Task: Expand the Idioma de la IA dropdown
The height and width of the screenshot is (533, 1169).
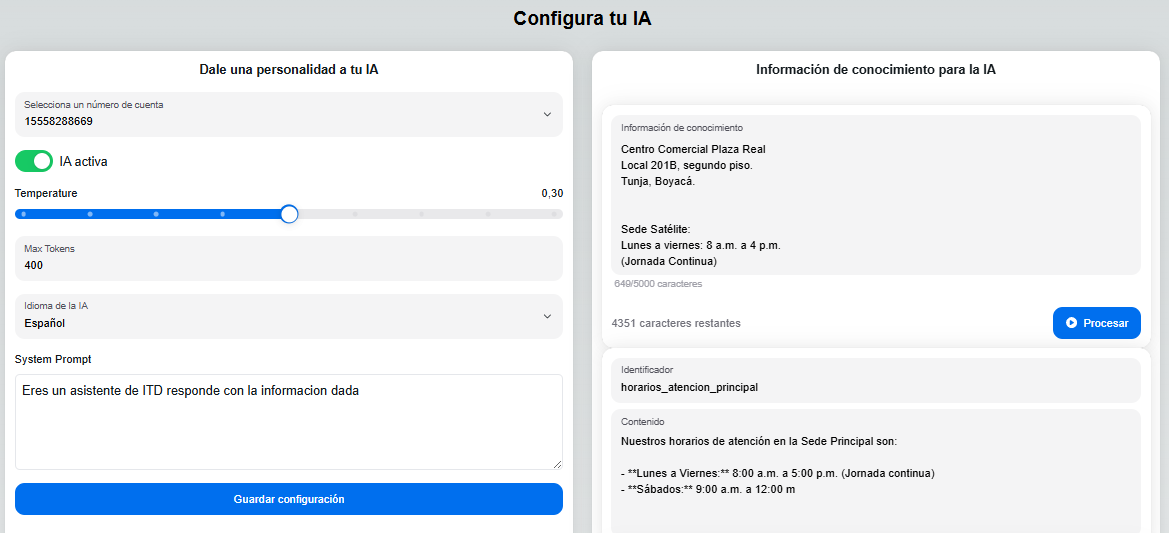Action: pyautogui.click(x=280, y=316)
